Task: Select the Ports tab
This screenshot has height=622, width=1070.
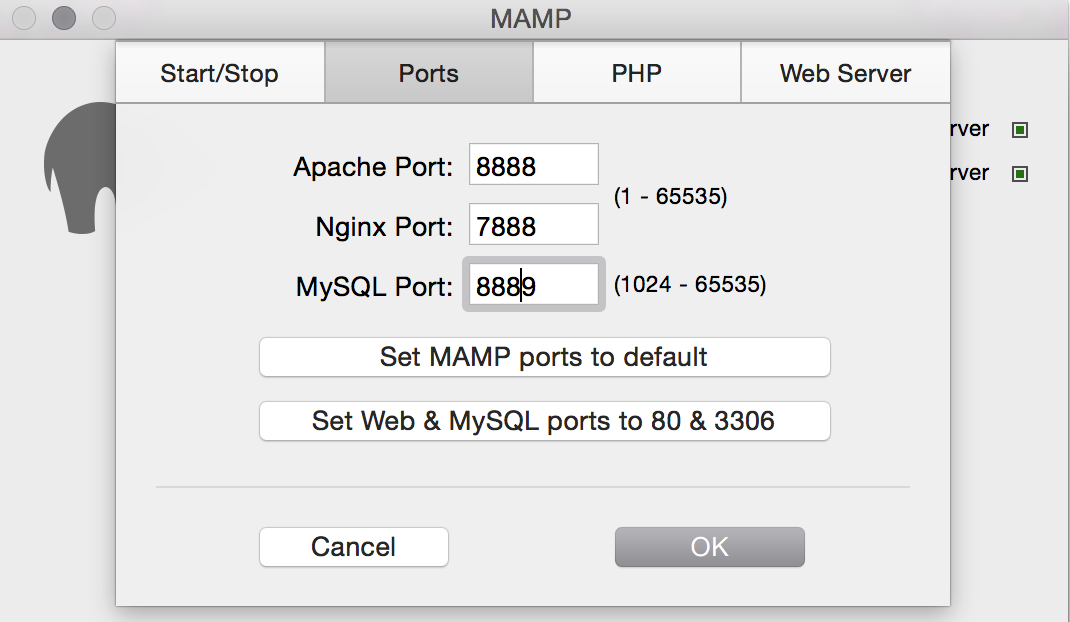Action: point(429,74)
